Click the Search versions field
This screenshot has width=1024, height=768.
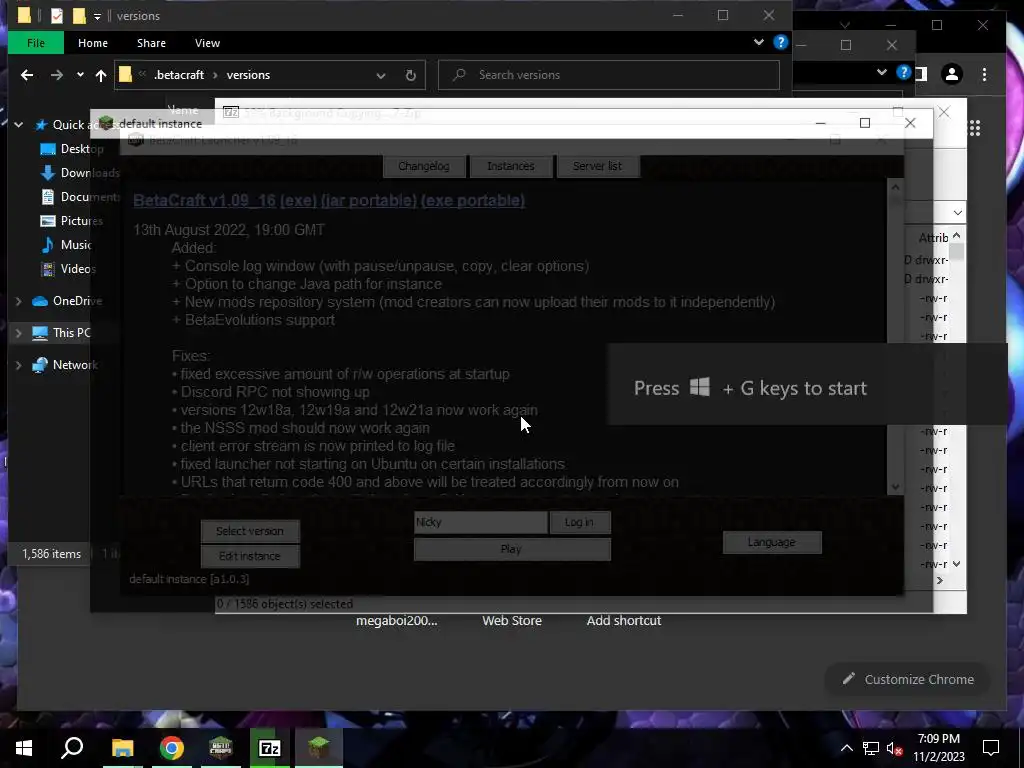click(609, 75)
